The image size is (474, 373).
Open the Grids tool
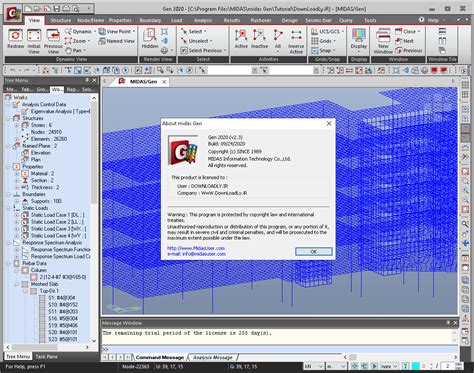point(323,41)
